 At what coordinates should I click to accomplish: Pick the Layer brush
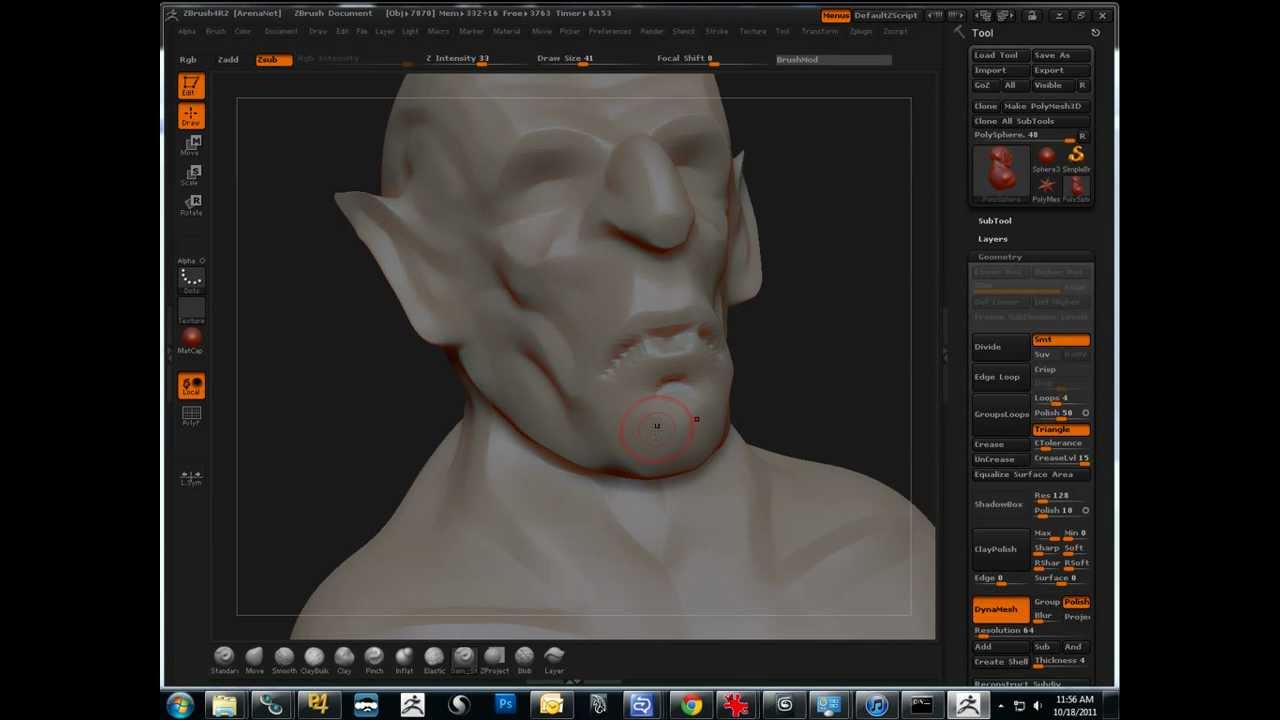[x=554, y=660]
